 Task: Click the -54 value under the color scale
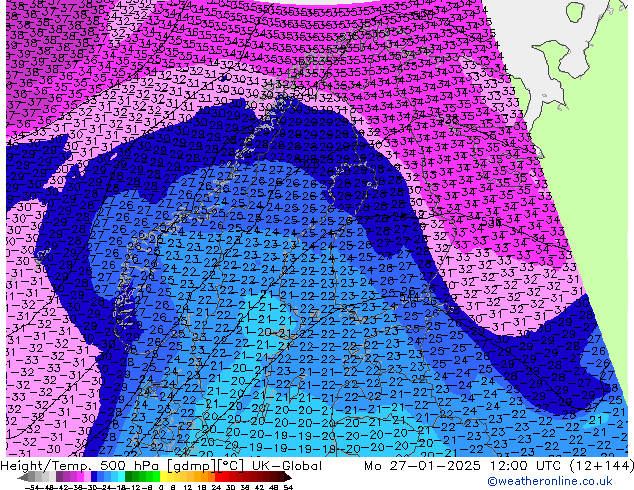(x=32, y=488)
